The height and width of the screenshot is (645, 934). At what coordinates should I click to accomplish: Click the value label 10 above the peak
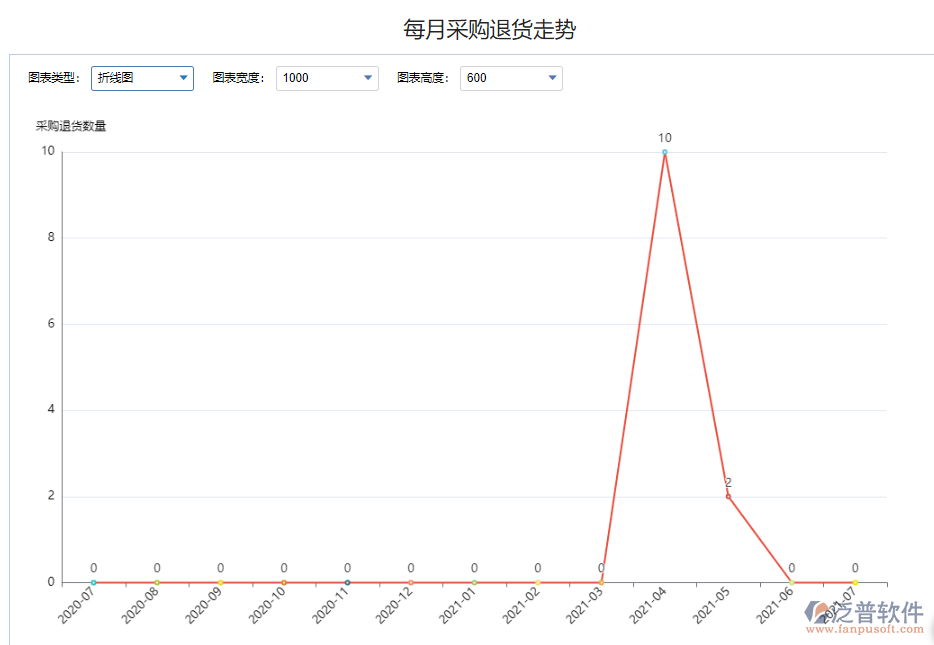pyautogui.click(x=663, y=137)
